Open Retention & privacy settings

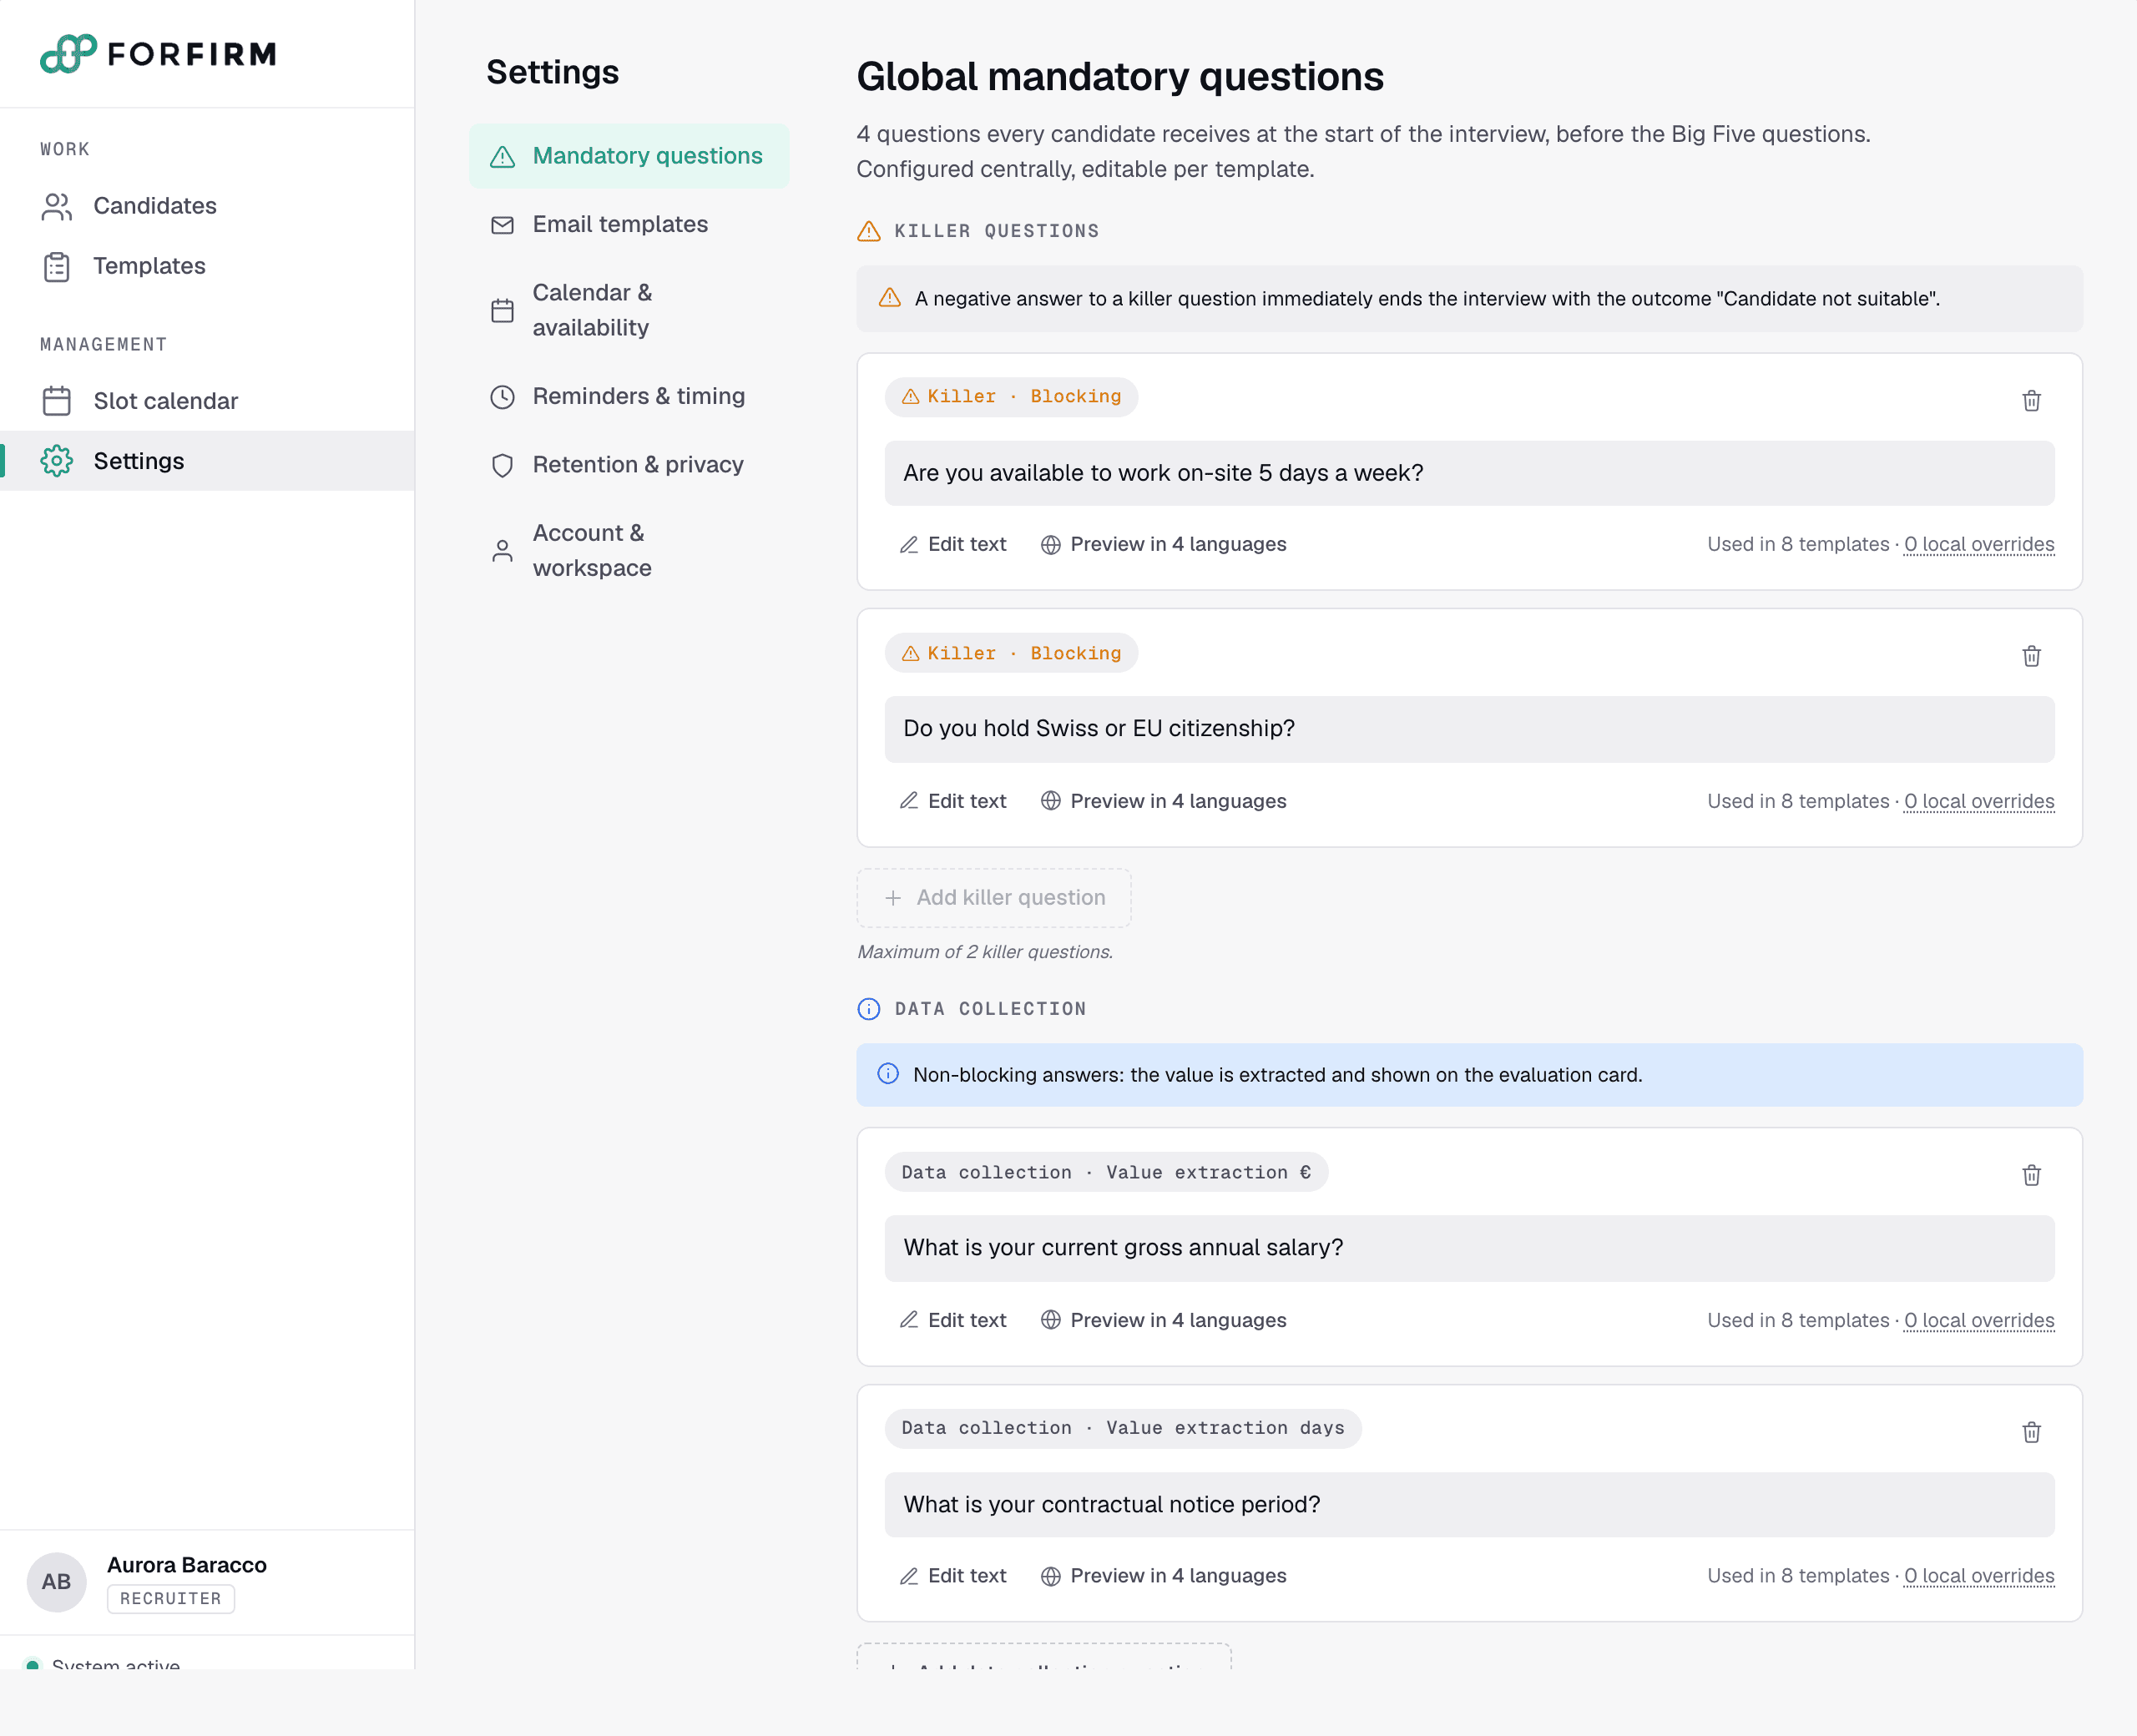point(629,465)
